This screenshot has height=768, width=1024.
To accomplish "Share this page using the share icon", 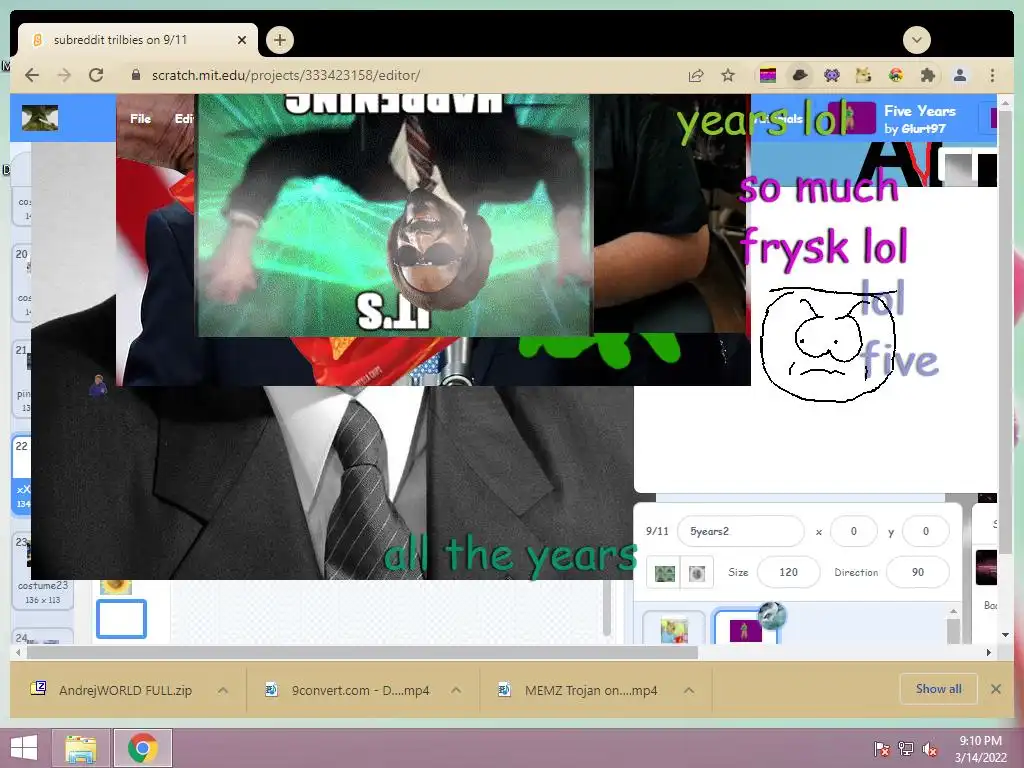I will (x=696, y=76).
